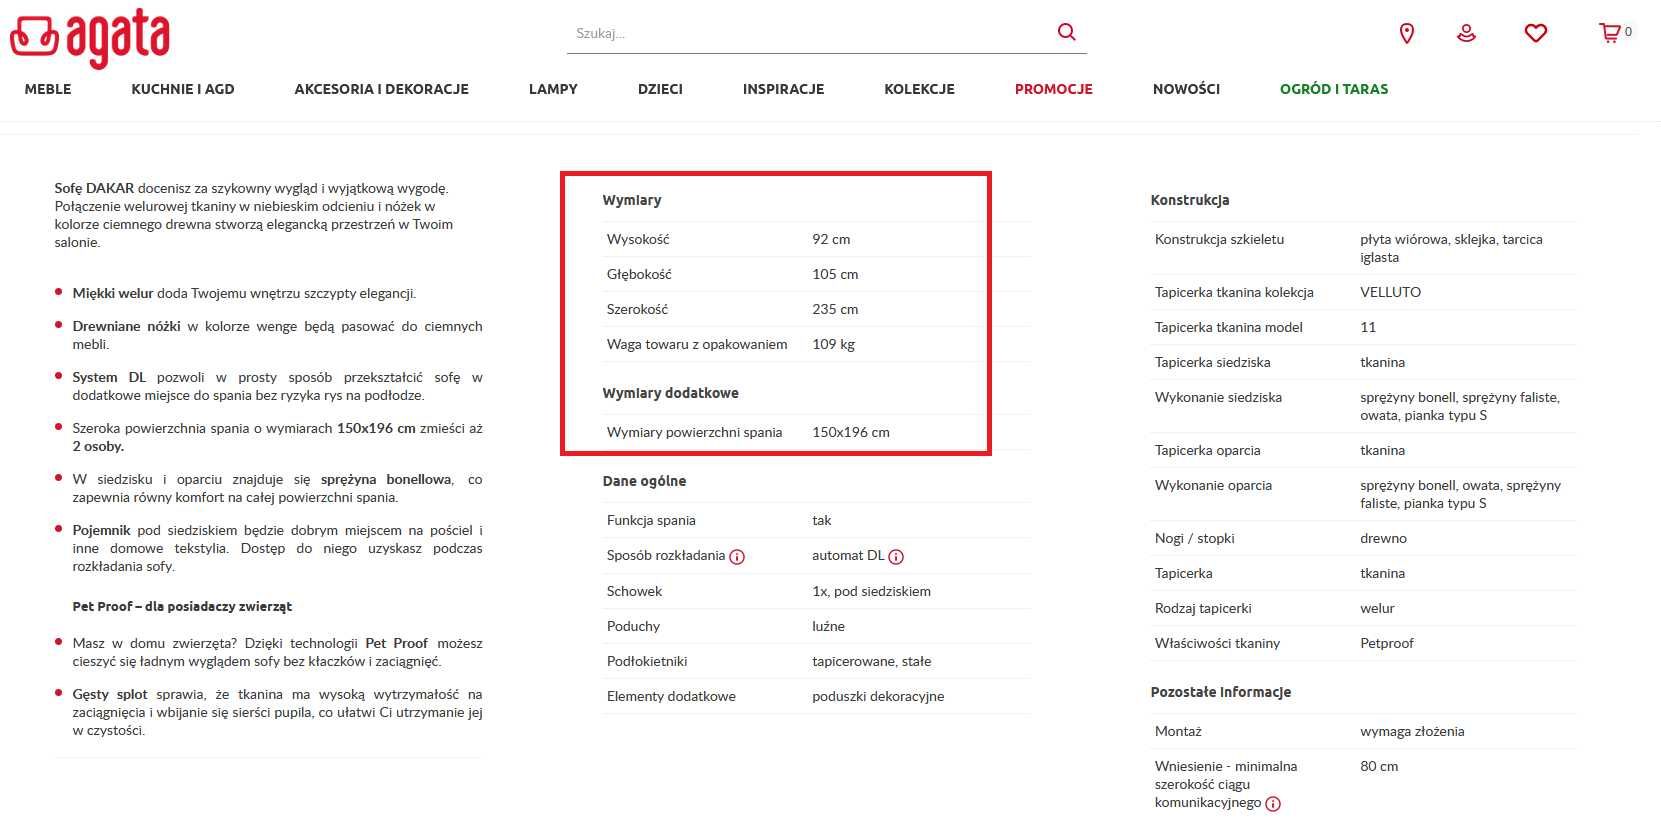Click the Pojemnik bullet text

pyautogui.click(x=277, y=548)
